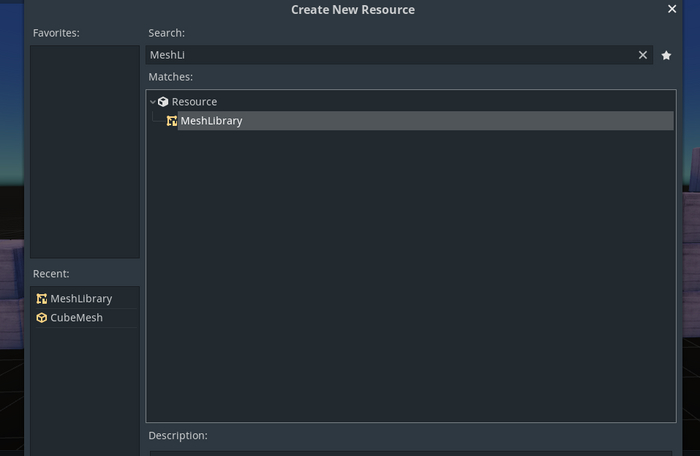Select the Resource label in the matches tree
The image size is (700, 456).
pyautogui.click(x=194, y=102)
